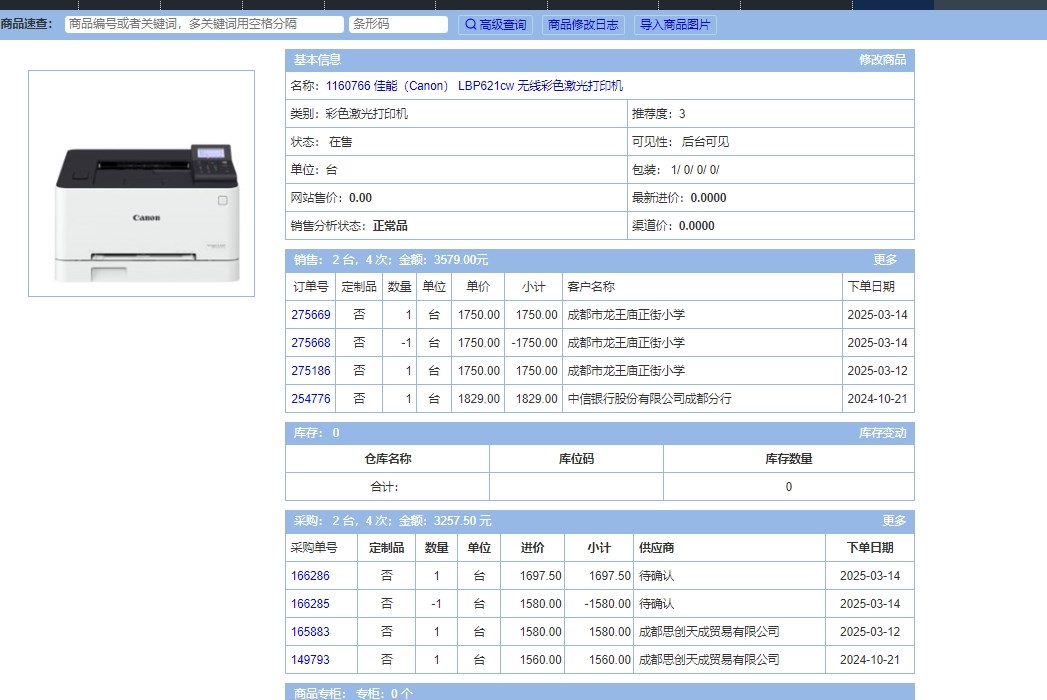Open sales order 254776
1047x700 pixels.
(310, 399)
